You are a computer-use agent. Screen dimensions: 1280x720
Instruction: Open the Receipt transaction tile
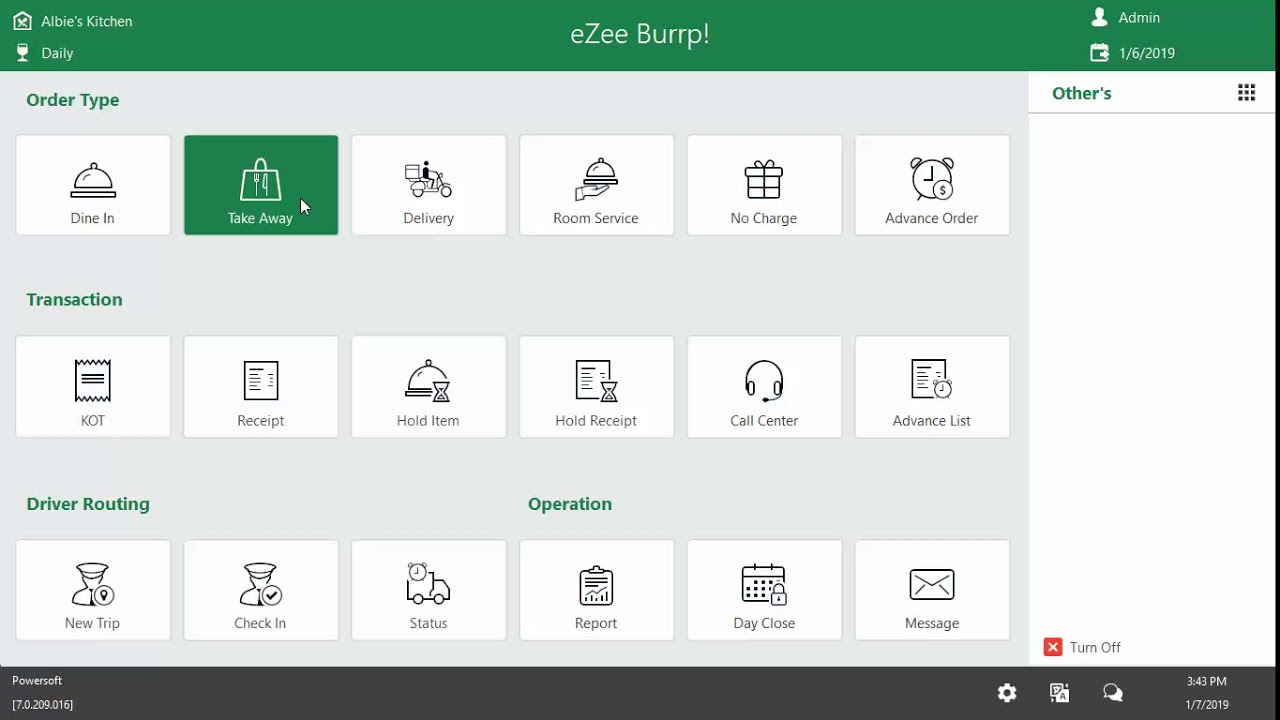tap(261, 387)
